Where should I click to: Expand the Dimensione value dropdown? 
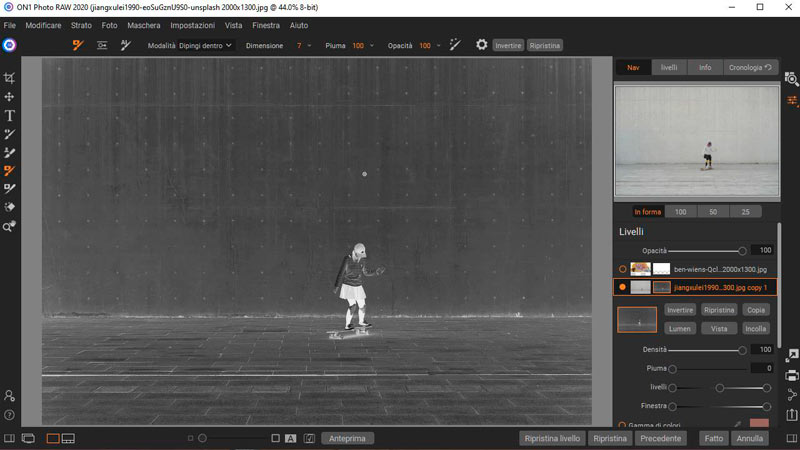click(x=309, y=46)
